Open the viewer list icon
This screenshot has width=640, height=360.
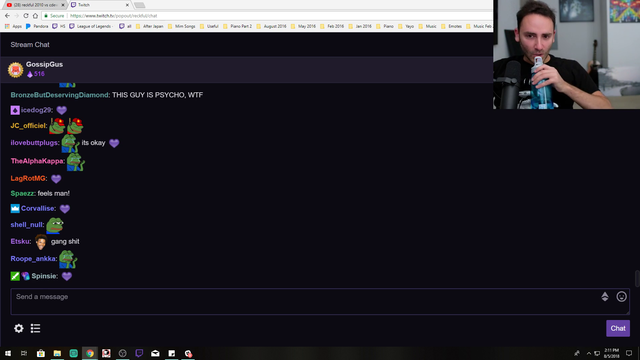pos(36,328)
